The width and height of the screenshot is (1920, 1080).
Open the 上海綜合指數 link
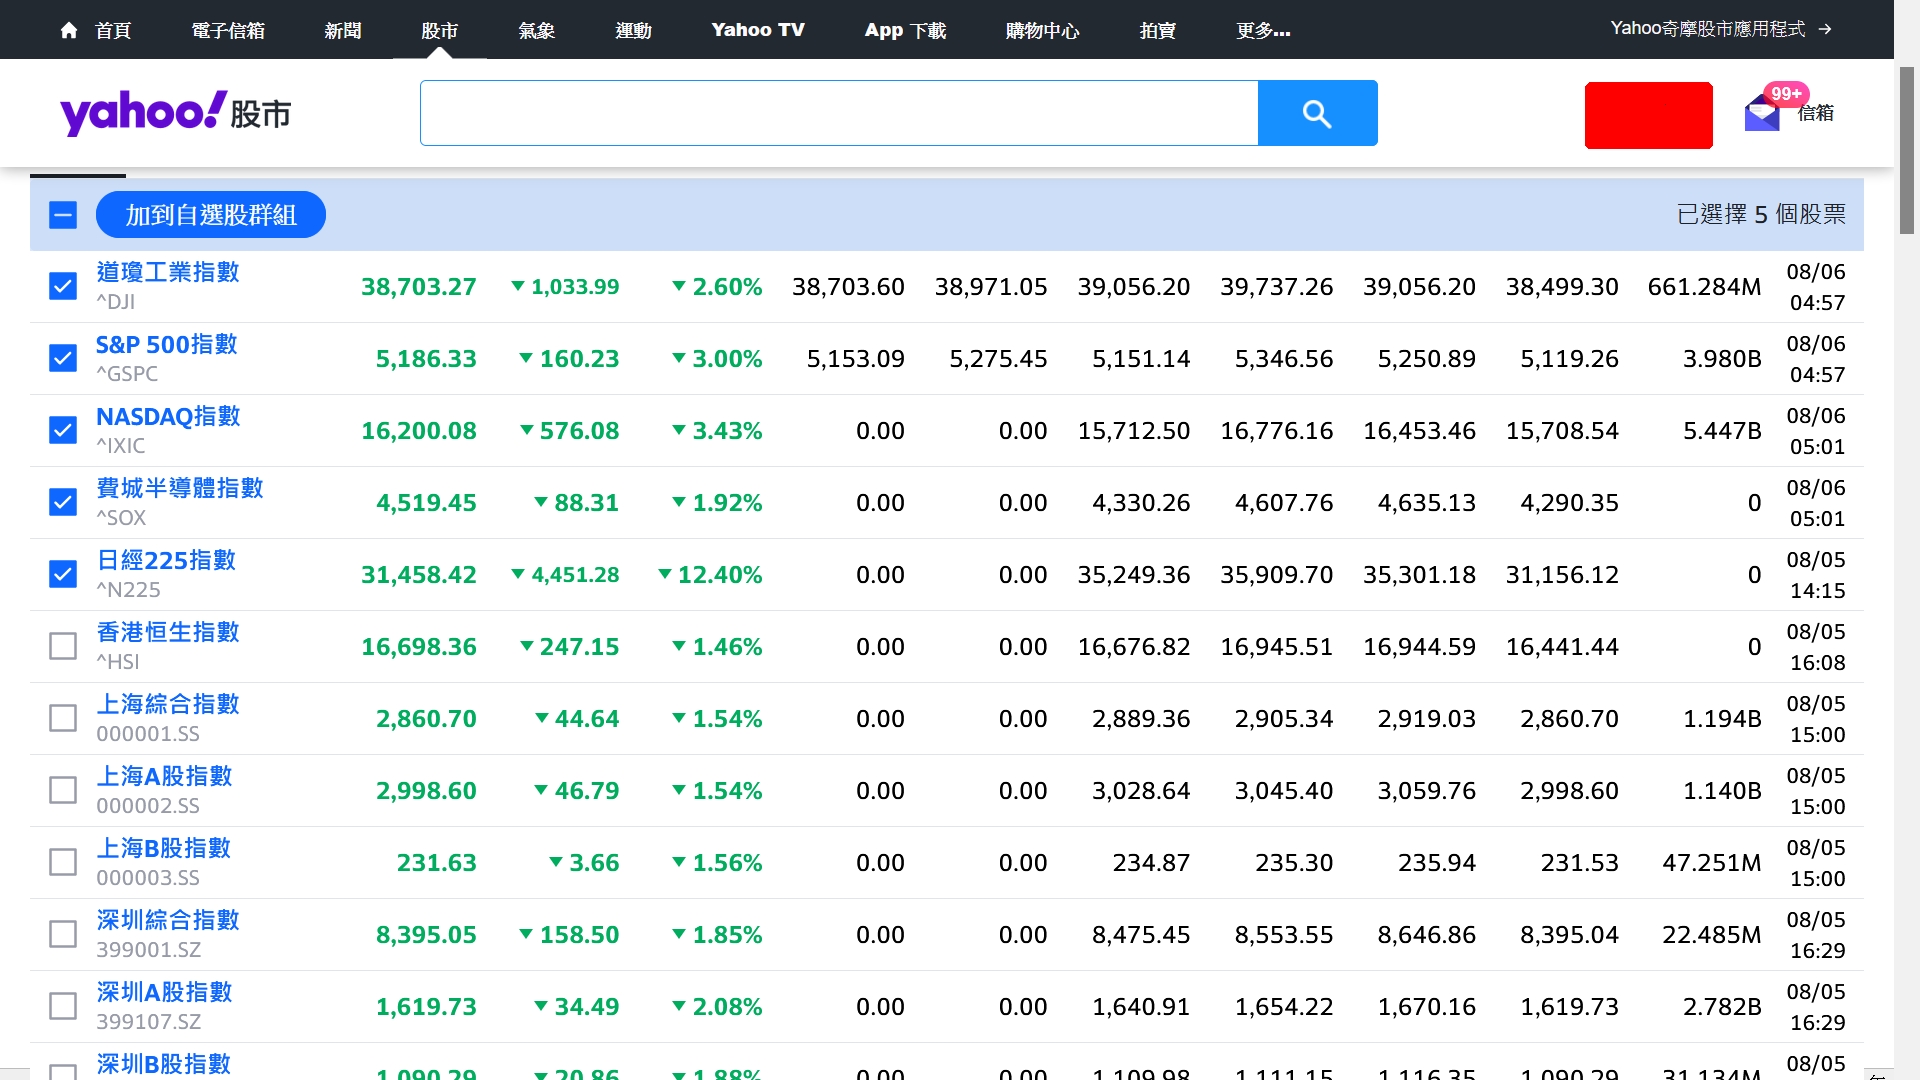click(x=168, y=704)
